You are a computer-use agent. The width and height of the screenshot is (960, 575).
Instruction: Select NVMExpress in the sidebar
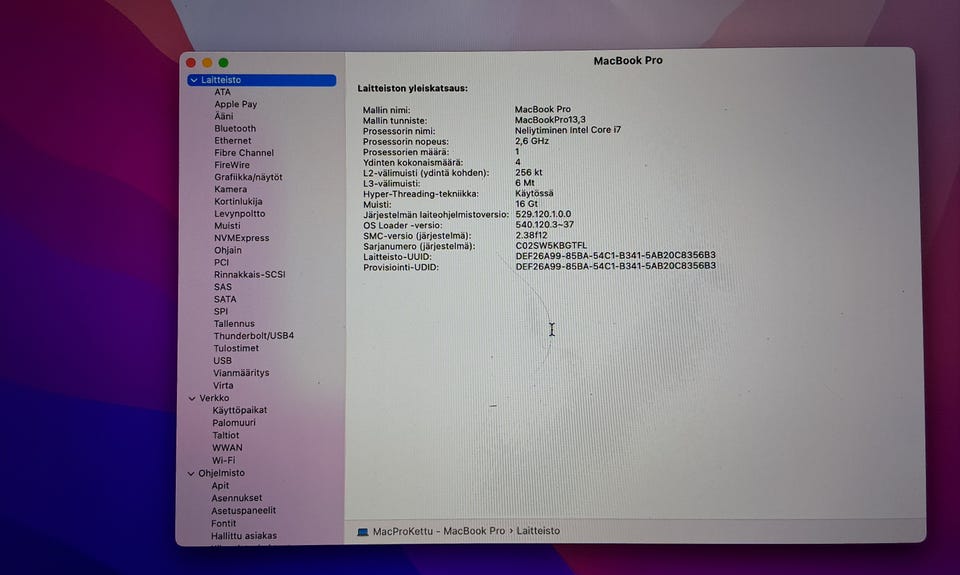(241, 238)
